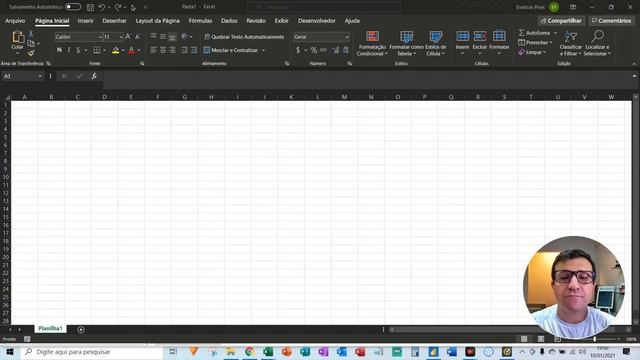Viewport: 640px width, 360px height.
Task: Open the font color dropdown arrow
Action: (139, 51)
